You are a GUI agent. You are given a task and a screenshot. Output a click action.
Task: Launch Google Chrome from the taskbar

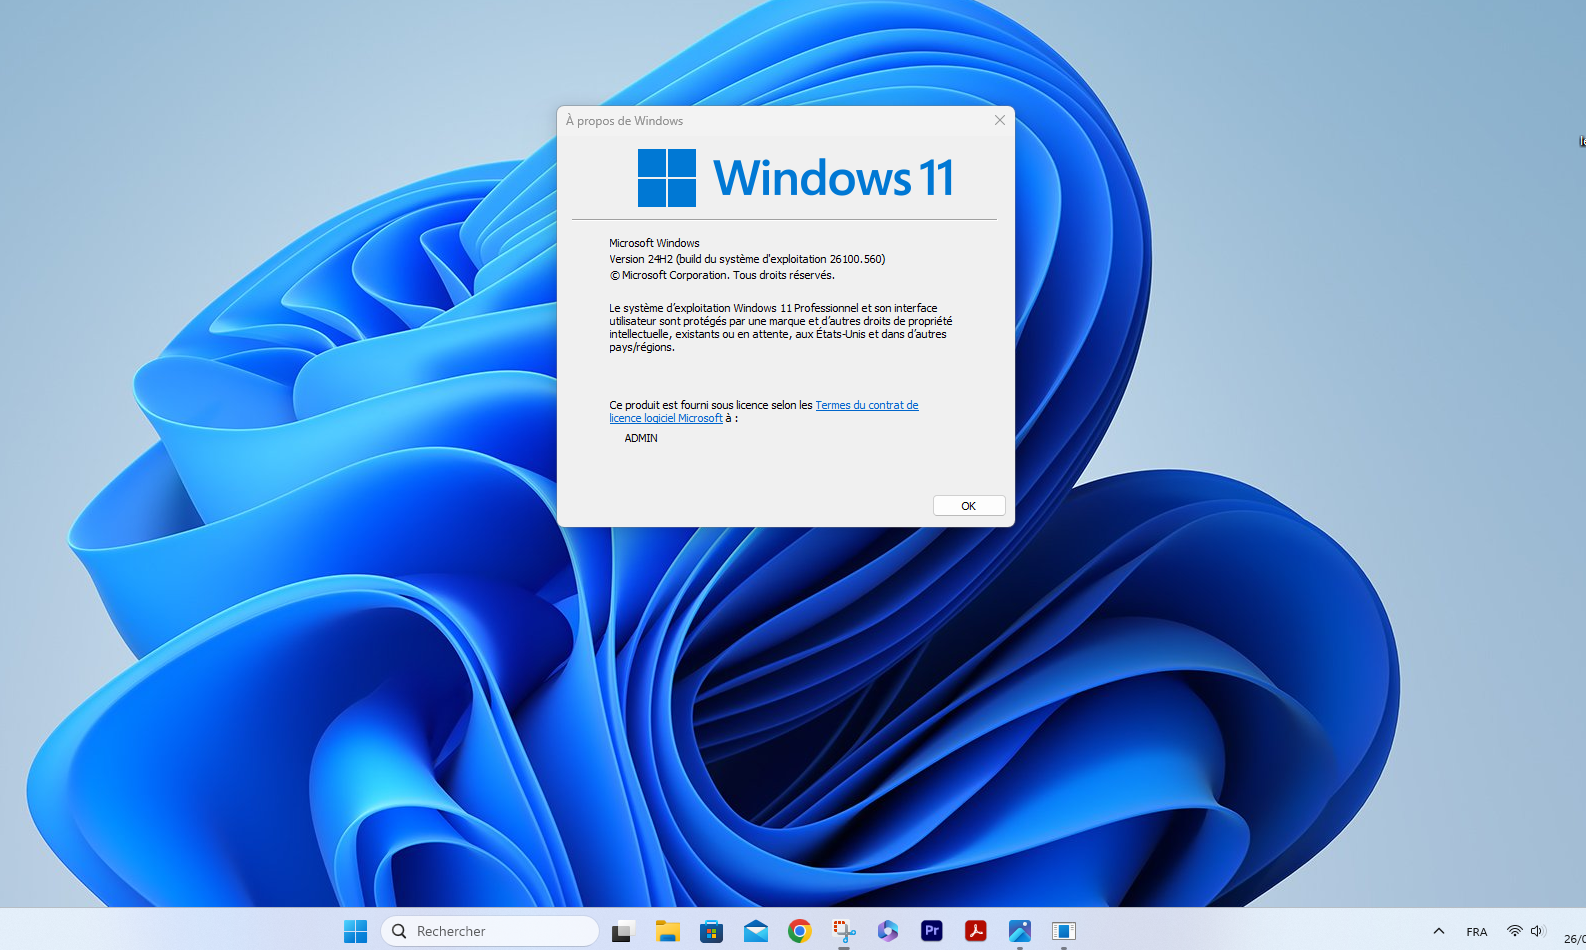pos(799,931)
